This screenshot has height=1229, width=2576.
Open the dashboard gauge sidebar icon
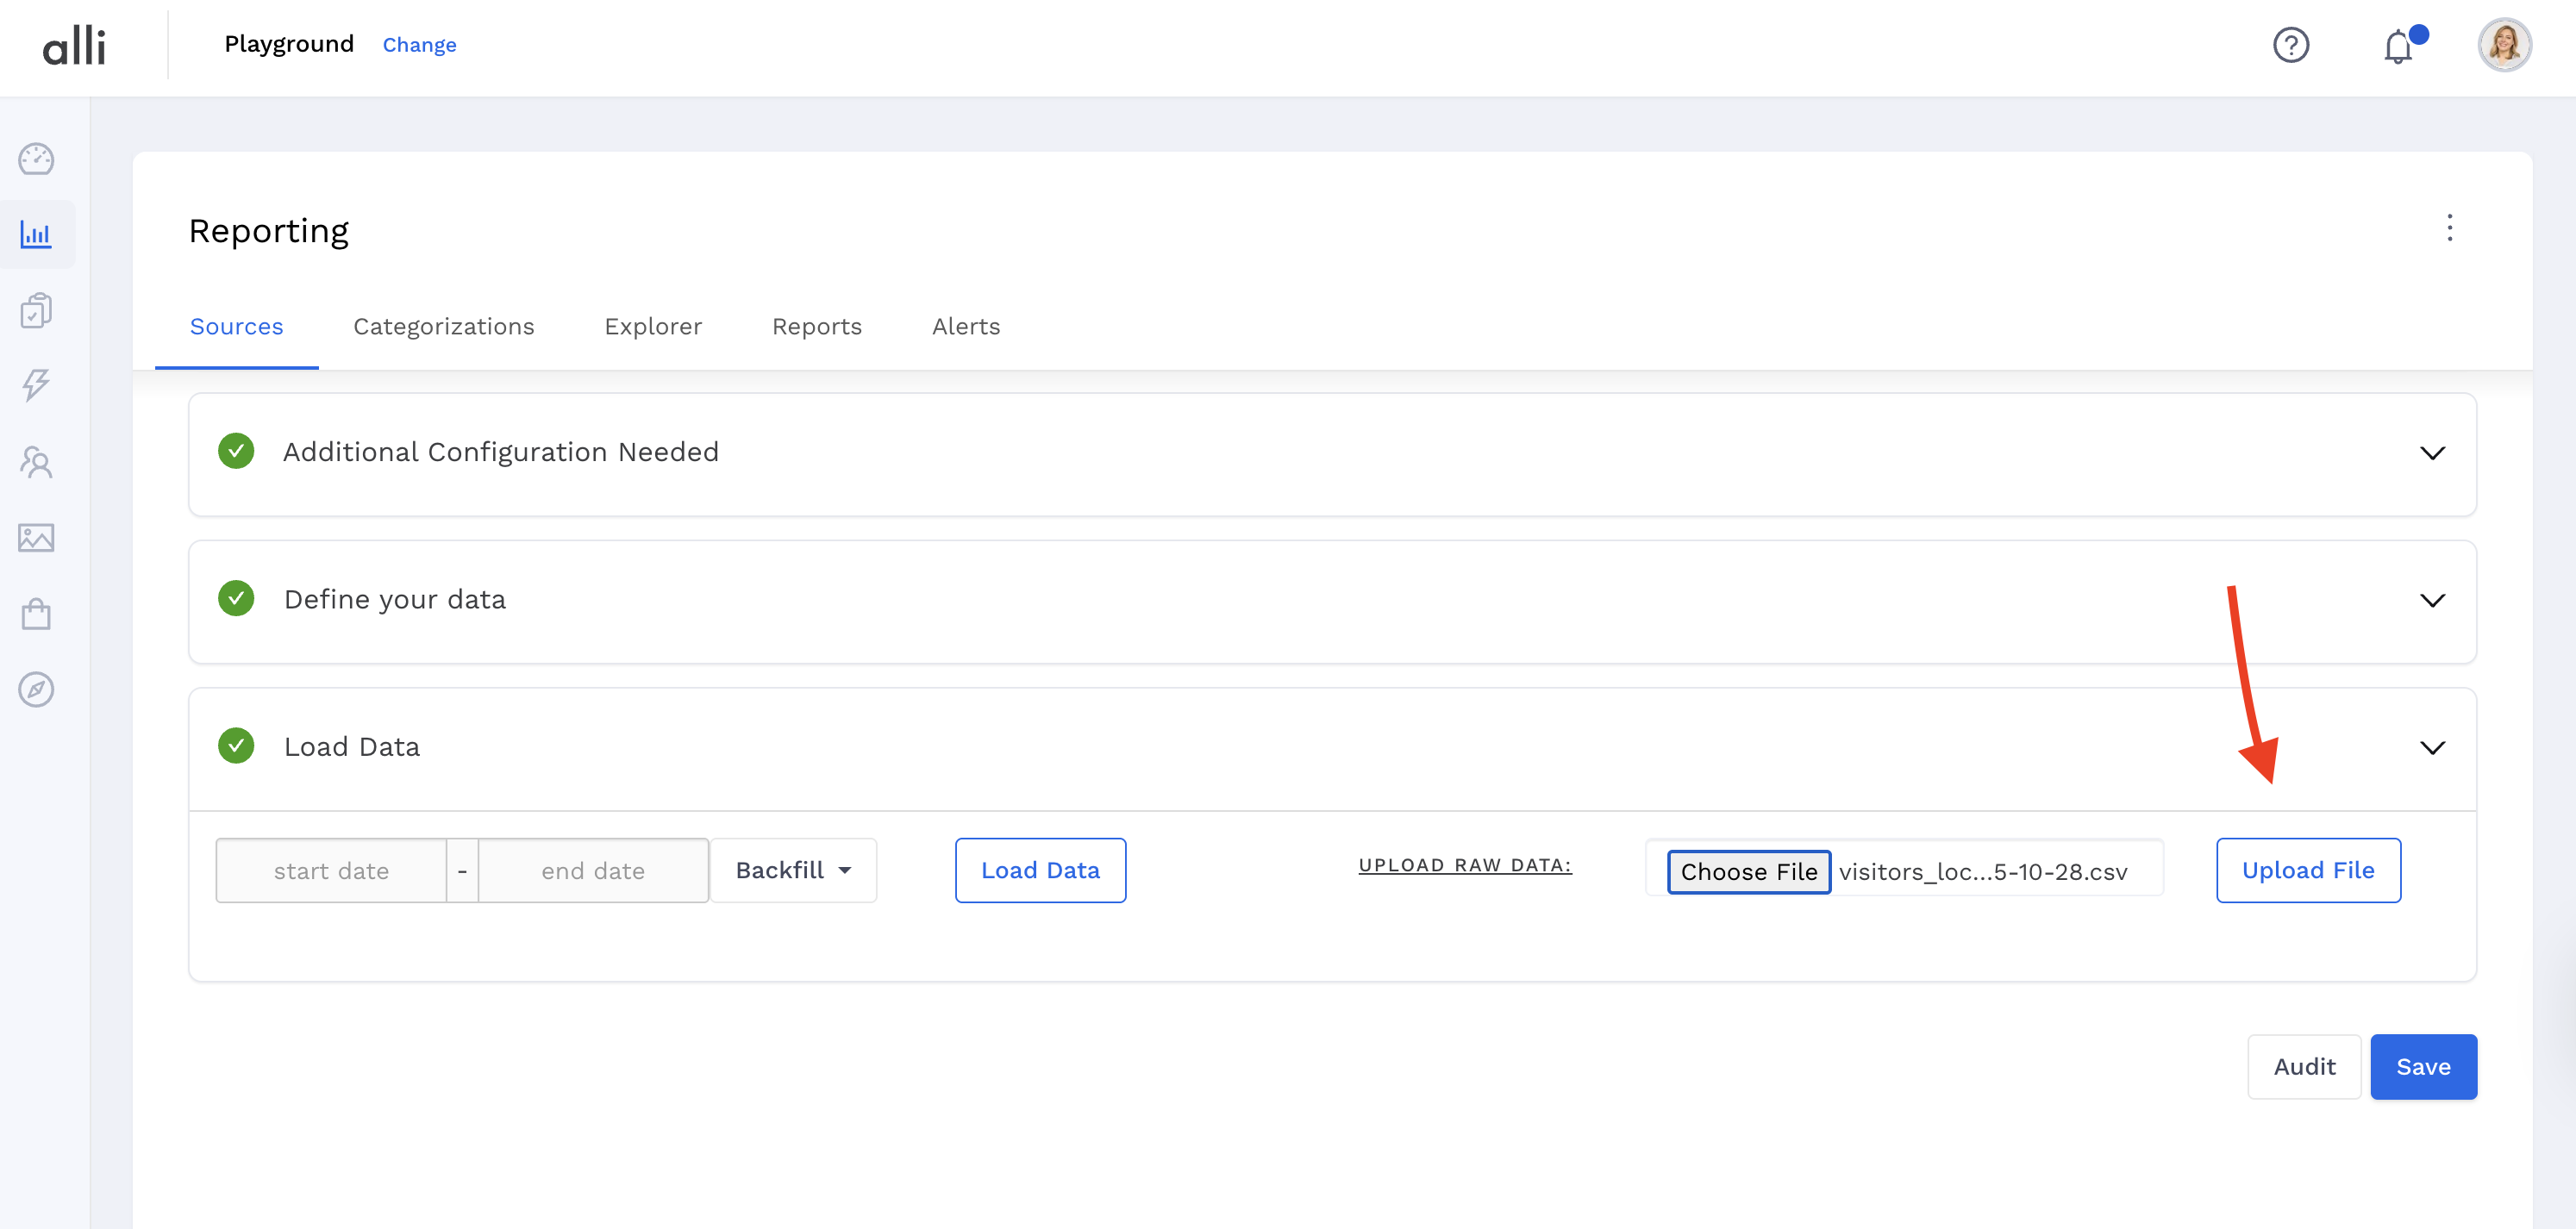click(36, 159)
